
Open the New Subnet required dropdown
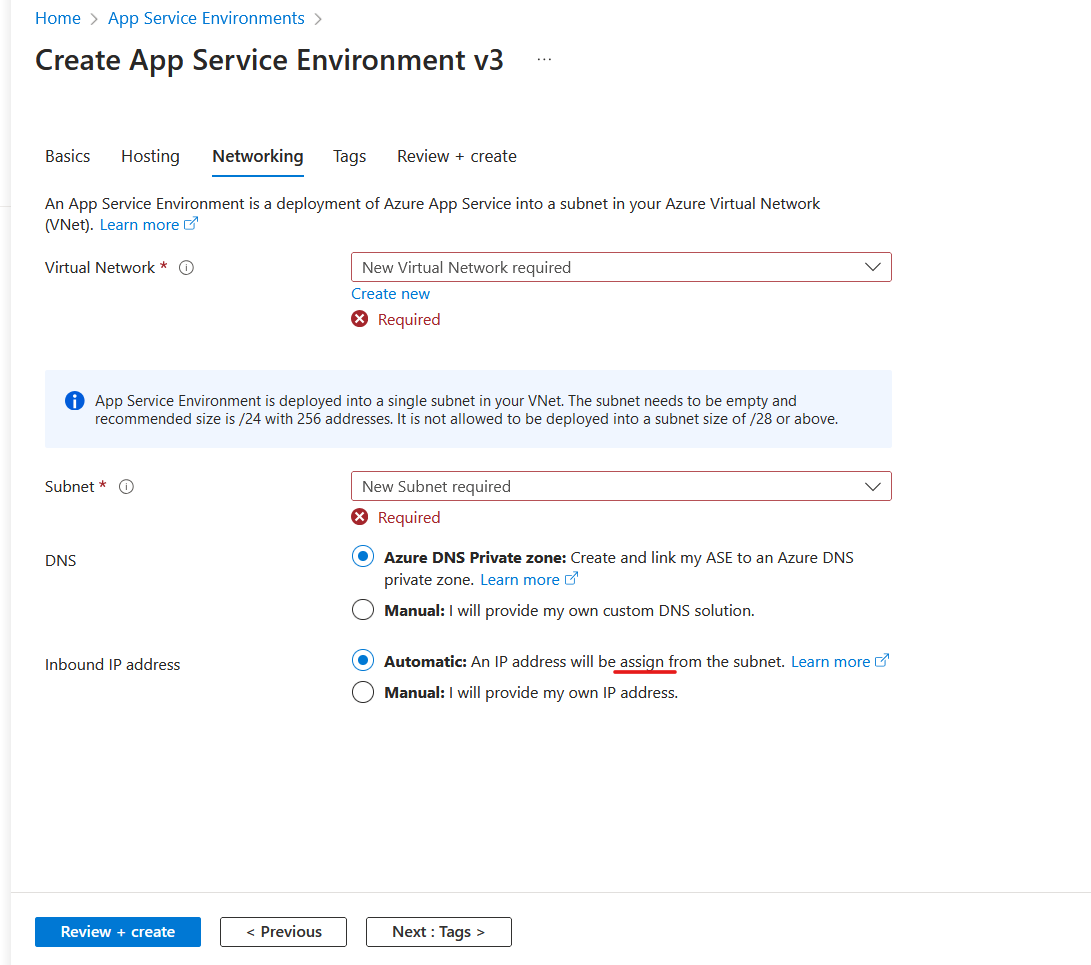[x=620, y=486]
